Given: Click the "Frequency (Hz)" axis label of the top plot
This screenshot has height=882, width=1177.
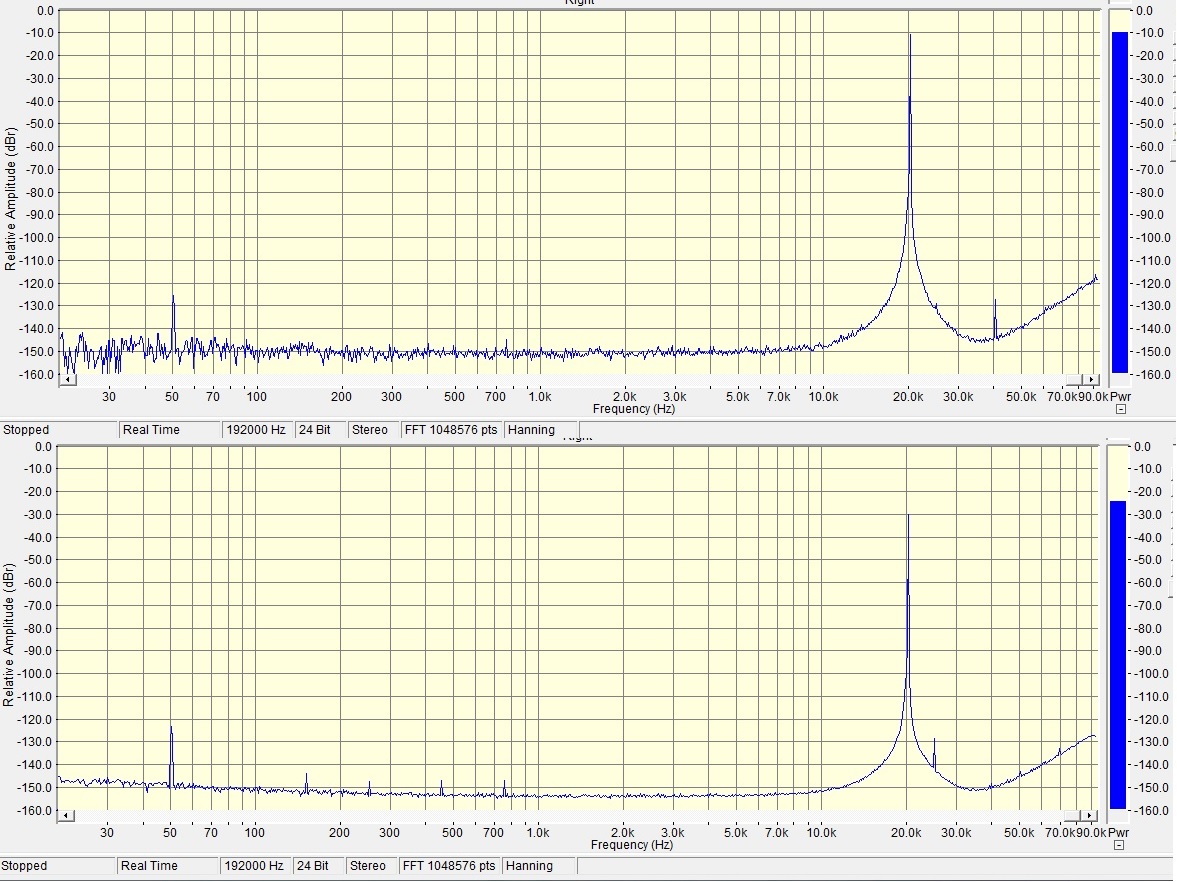Looking at the screenshot, I should (634, 409).
